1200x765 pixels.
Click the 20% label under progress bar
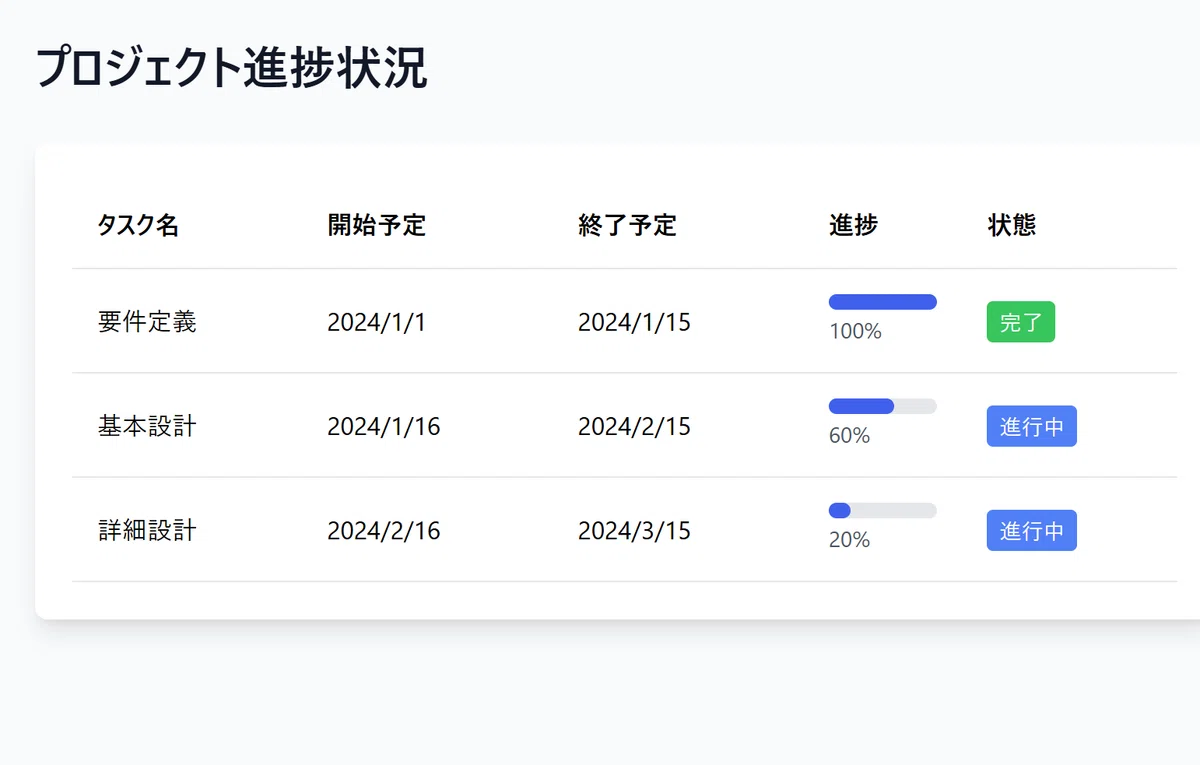[x=850, y=540]
